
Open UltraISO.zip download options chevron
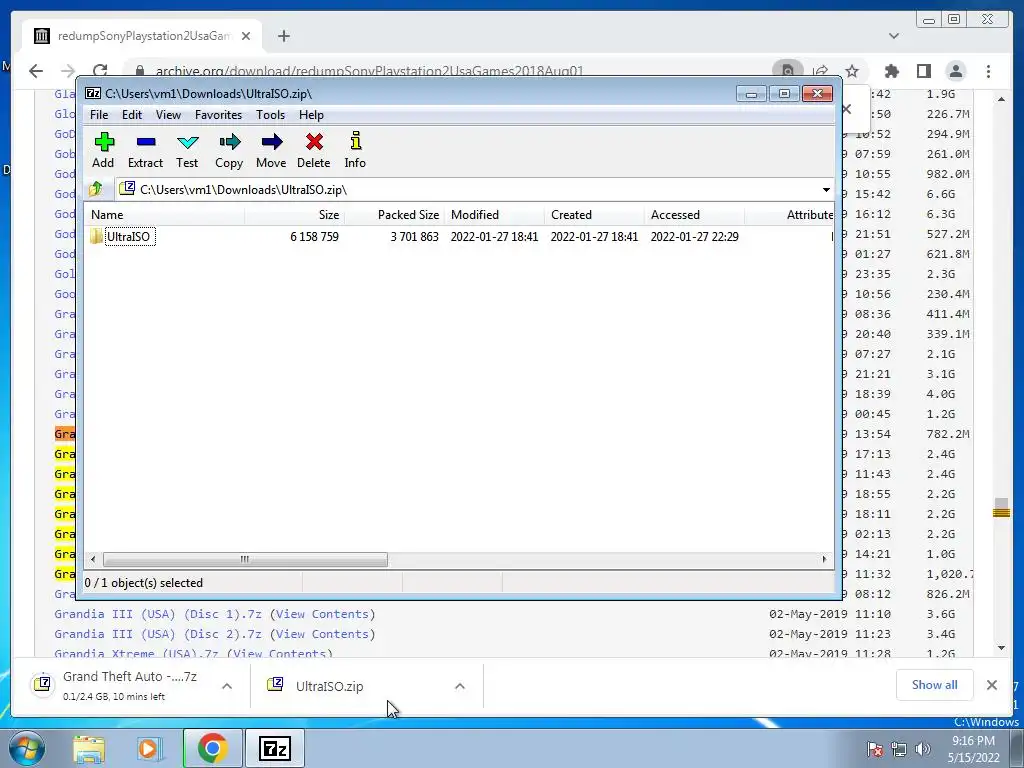pyautogui.click(x=460, y=686)
